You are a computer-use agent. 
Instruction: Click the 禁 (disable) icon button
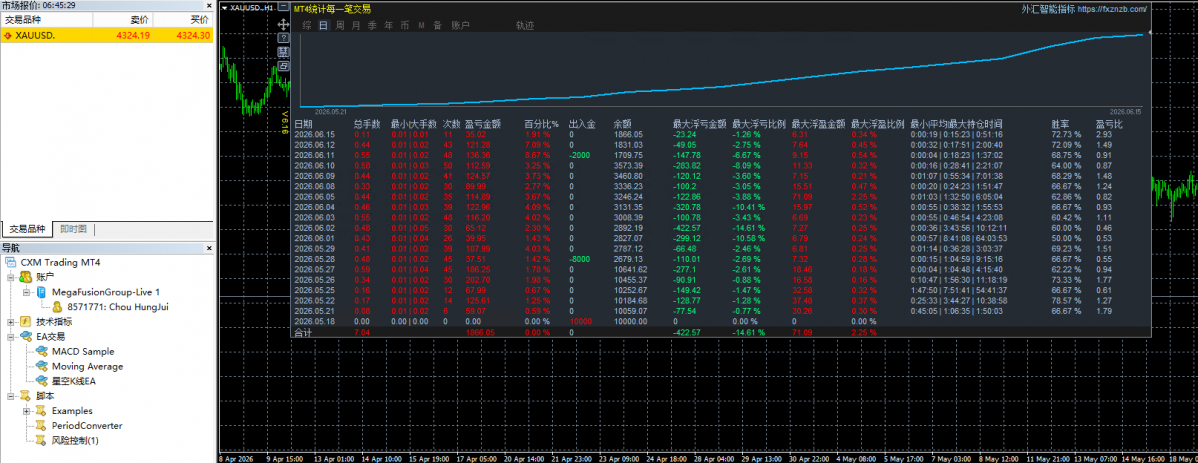click(283, 51)
